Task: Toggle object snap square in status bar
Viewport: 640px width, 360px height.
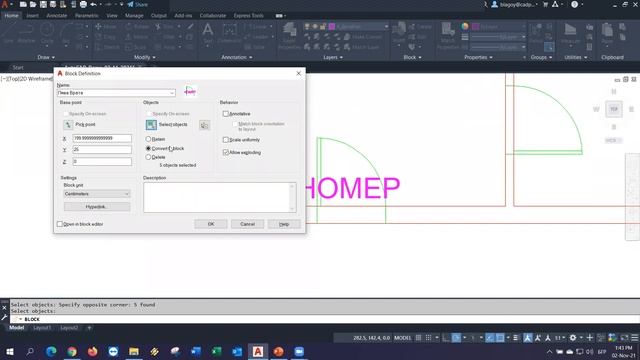Action: [x=500, y=338]
